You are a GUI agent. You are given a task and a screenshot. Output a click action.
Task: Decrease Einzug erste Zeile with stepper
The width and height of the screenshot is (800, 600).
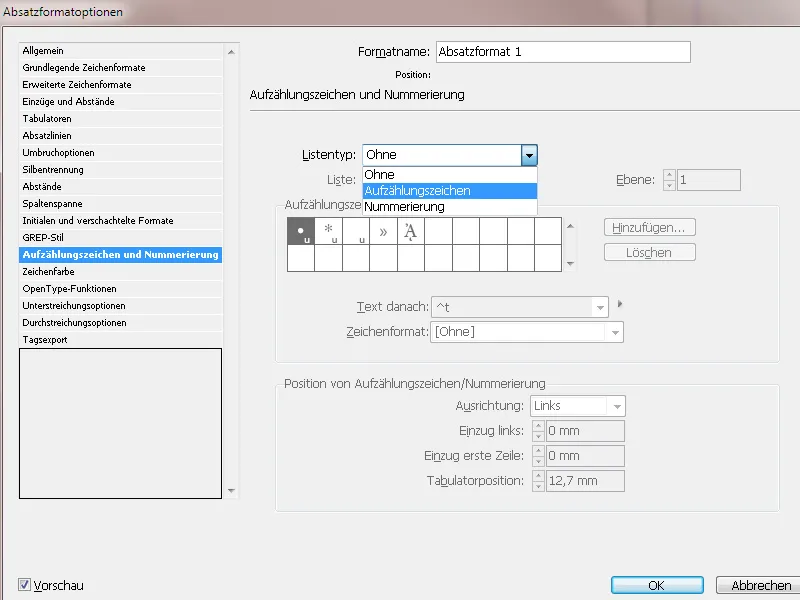538,461
